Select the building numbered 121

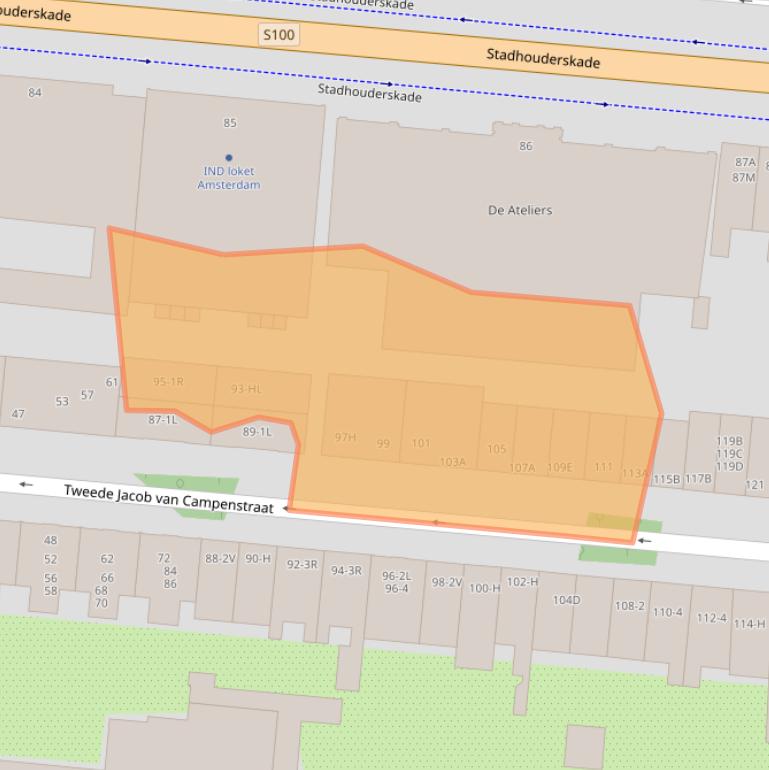[x=755, y=485]
